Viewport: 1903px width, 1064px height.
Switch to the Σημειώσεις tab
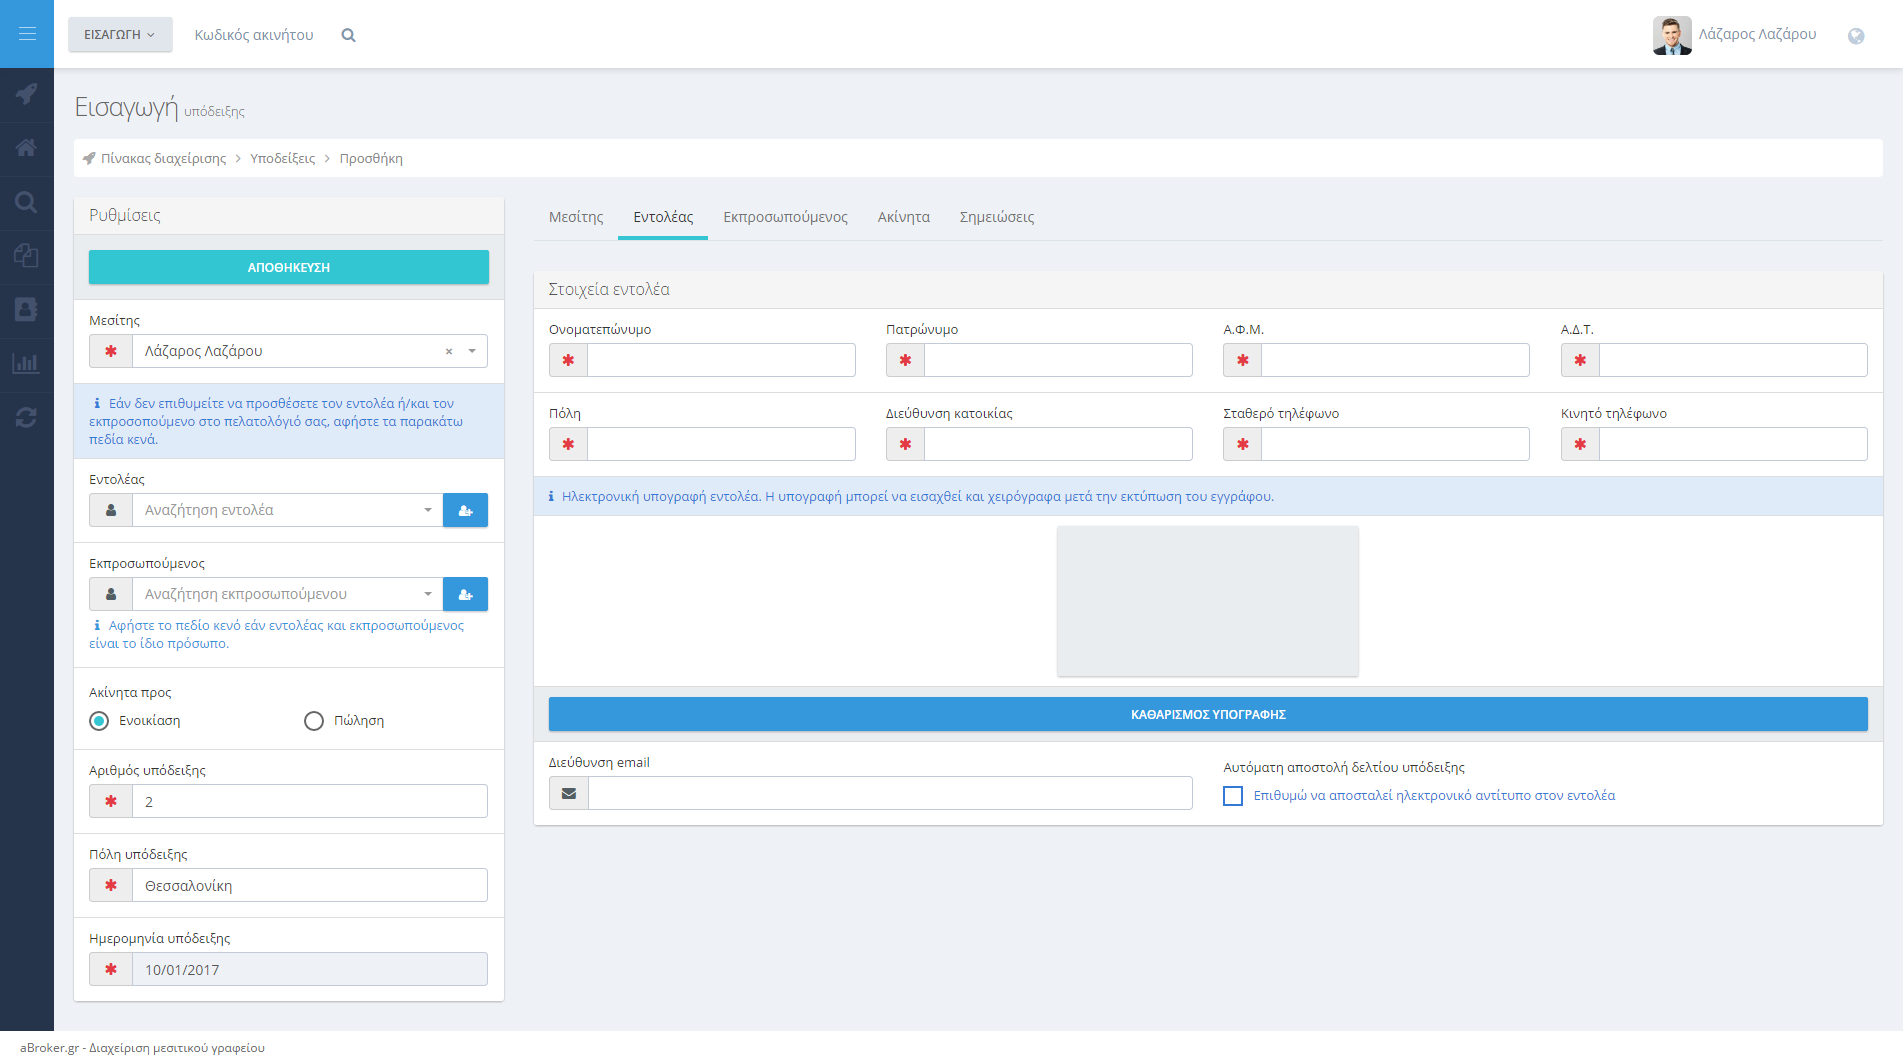(996, 217)
